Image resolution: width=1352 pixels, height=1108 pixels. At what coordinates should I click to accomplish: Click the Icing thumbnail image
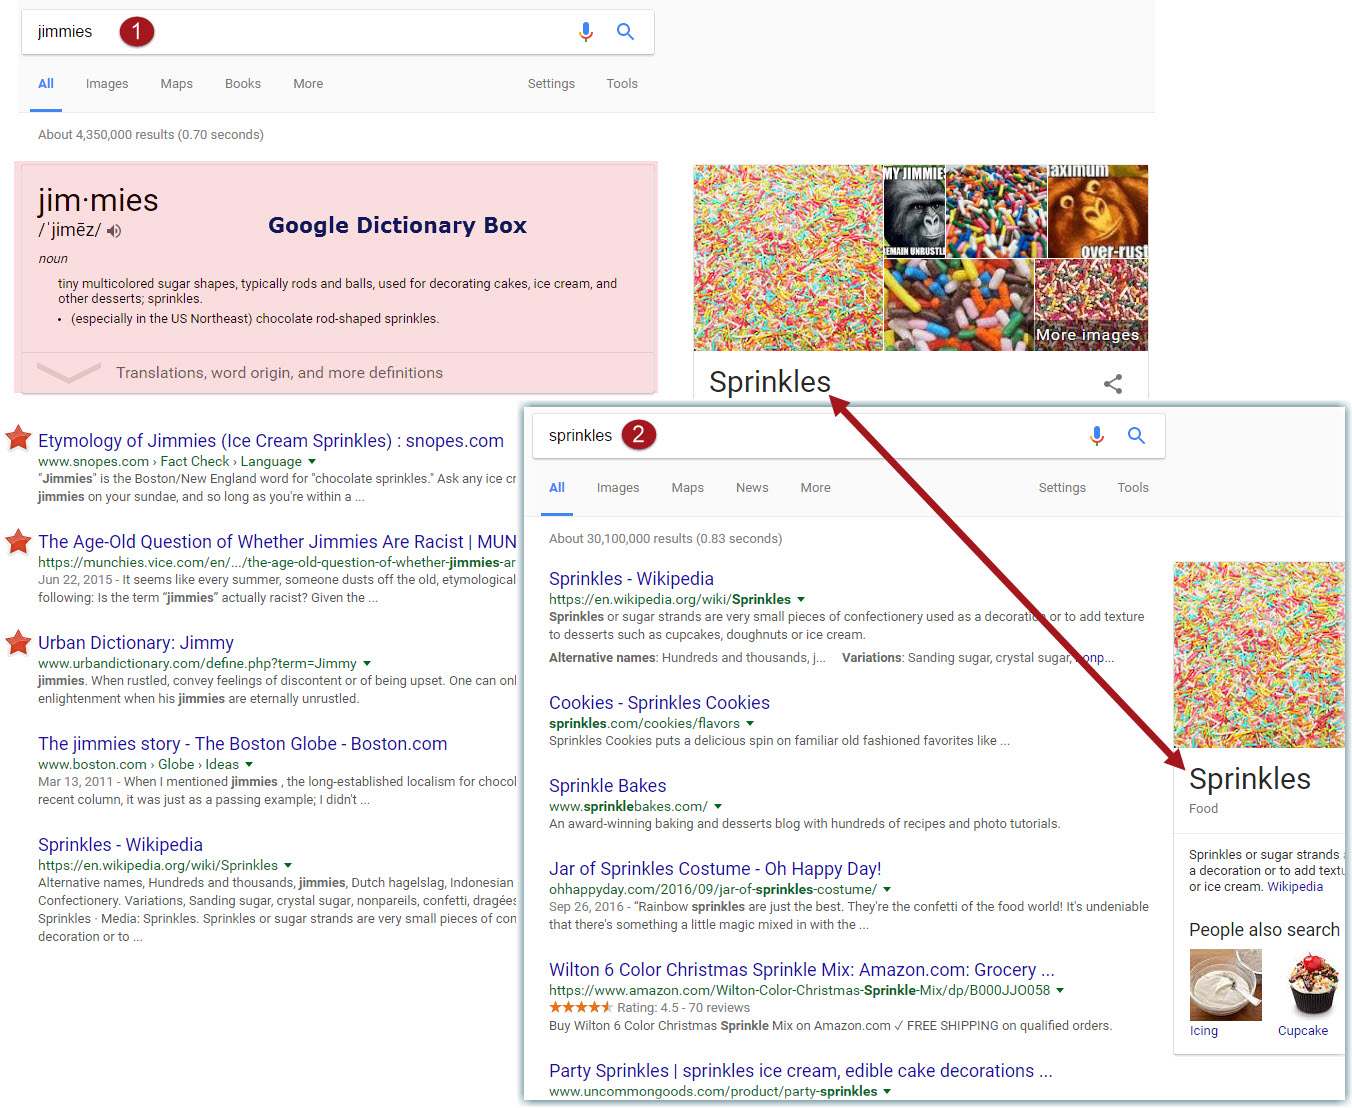tap(1225, 984)
